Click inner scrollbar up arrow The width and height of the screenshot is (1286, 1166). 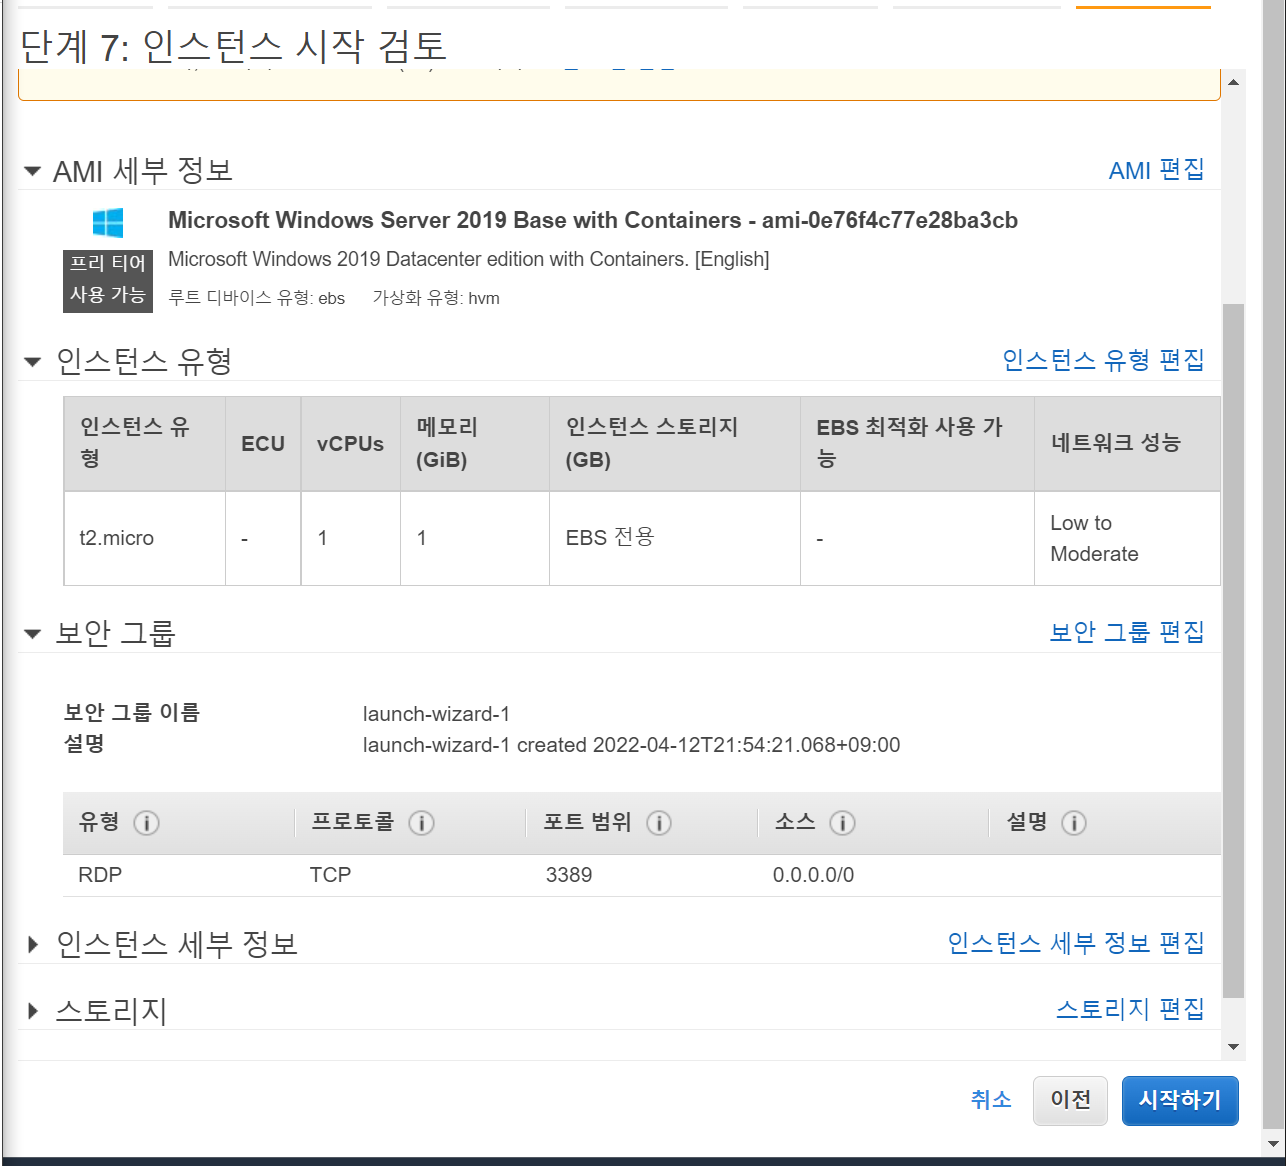click(1233, 82)
